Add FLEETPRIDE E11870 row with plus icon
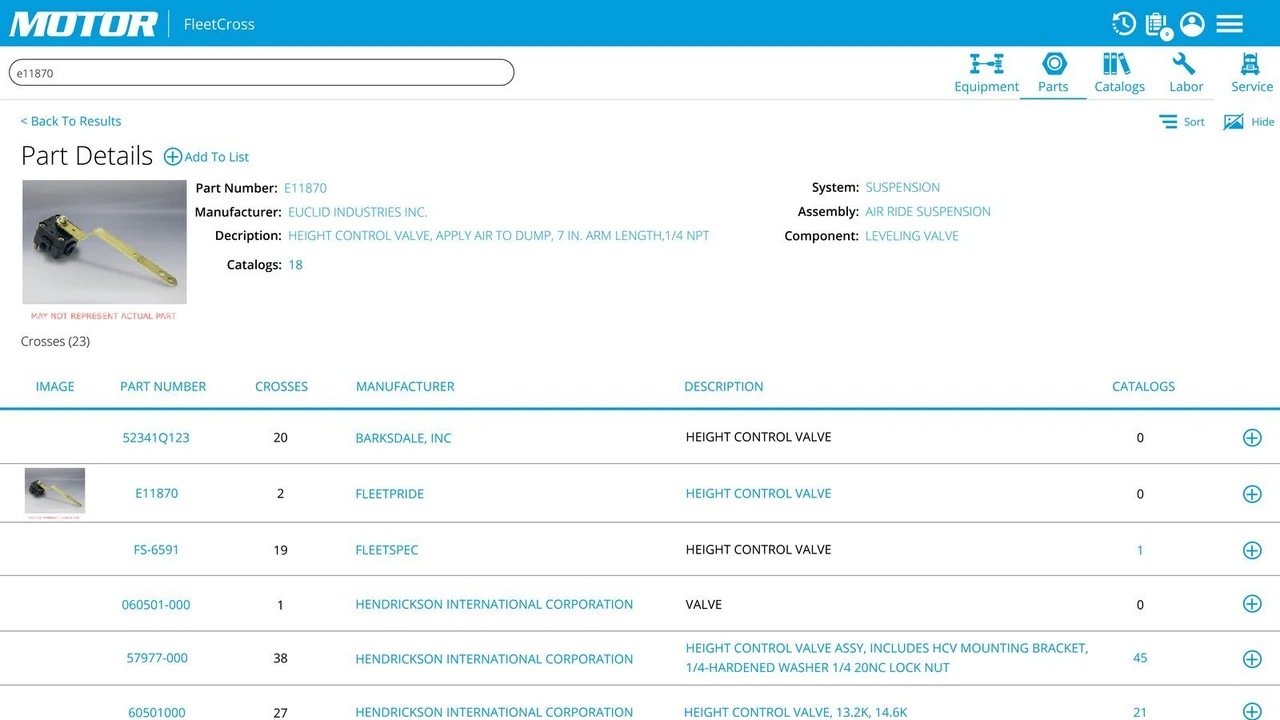This screenshot has height=720, width=1280. 1252,494
